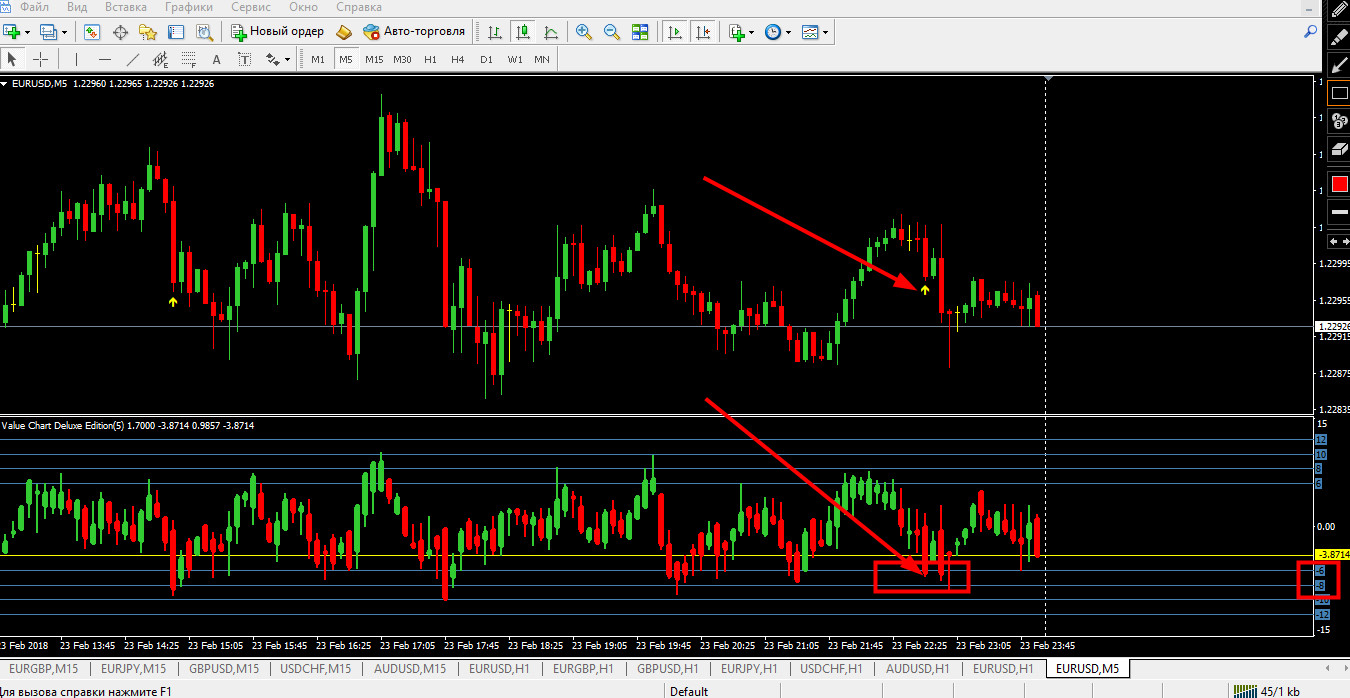Pick the Fibonacci retracement tool

click(187, 59)
